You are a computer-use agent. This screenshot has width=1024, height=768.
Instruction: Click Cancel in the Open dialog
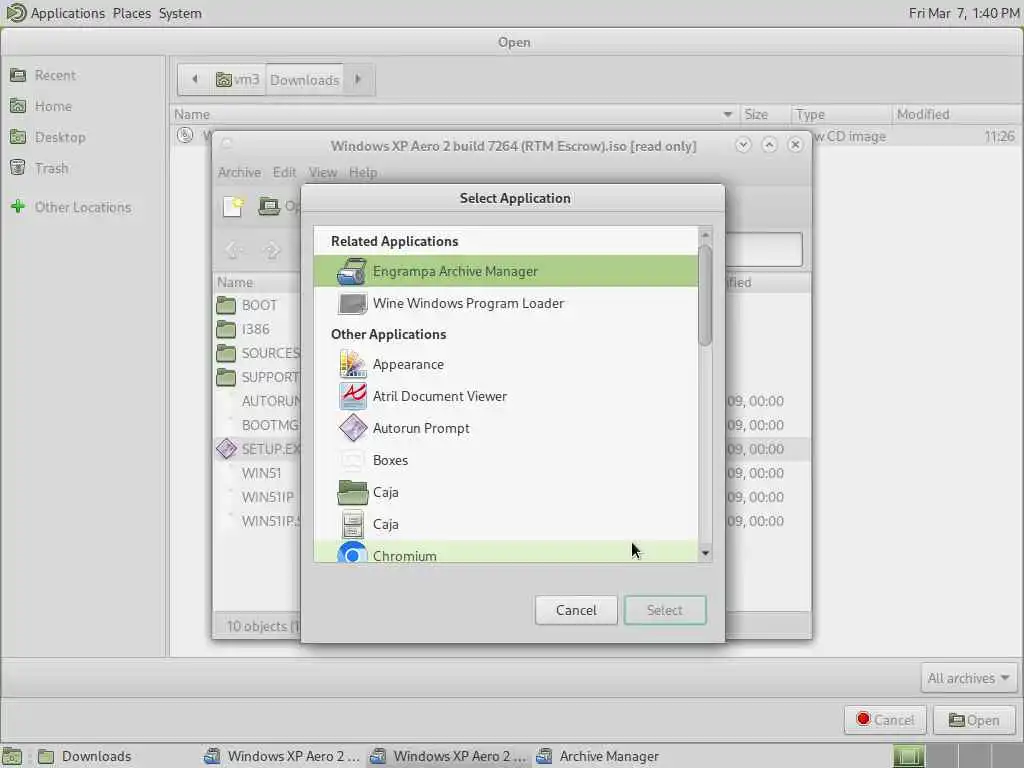click(885, 720)
